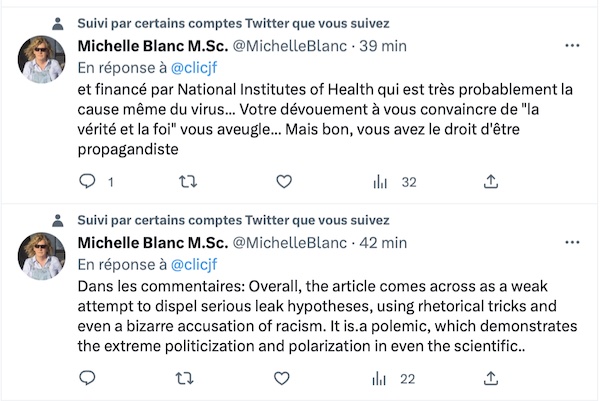Retweet the National Institutes of Health tweet

point(188,181)
